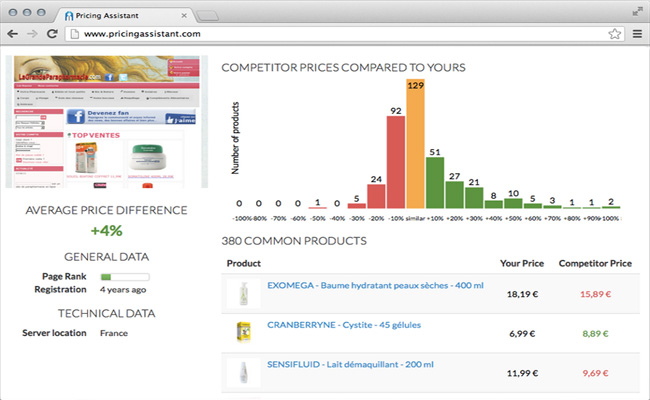Click the Product column header
Viewport: 650px width, 400px height.
coord(244,263)
